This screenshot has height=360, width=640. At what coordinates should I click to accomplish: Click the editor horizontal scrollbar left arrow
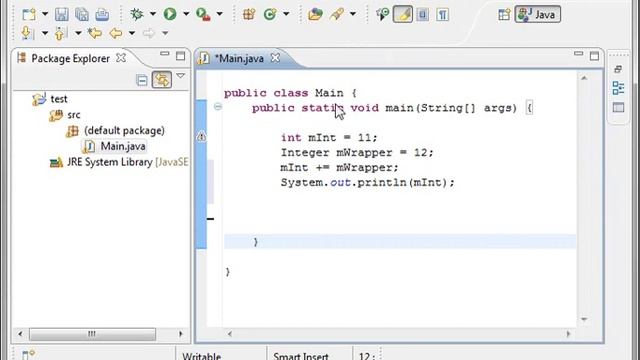tap(230, 333)
